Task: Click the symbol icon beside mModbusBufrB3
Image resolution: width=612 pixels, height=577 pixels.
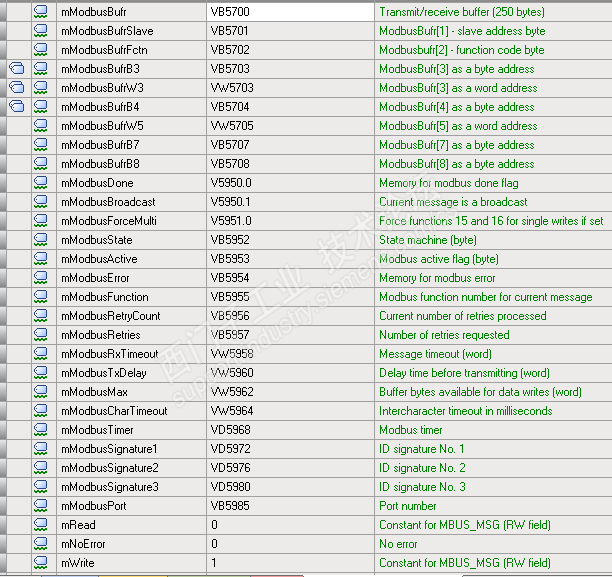Action: pos(41,69)
